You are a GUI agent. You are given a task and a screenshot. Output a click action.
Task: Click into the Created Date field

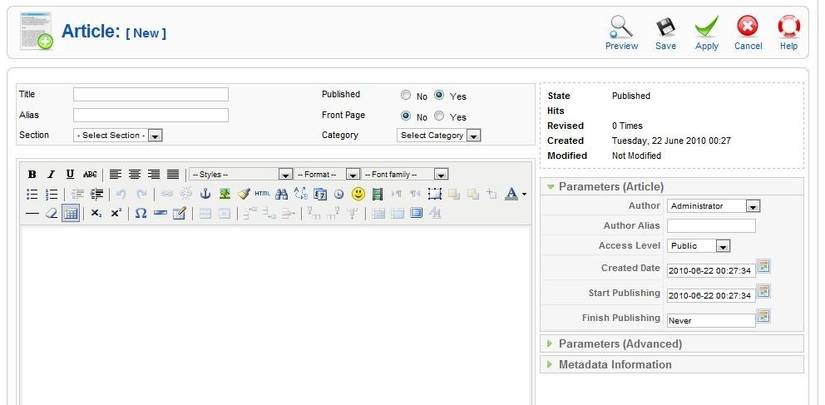pos(711,270)
